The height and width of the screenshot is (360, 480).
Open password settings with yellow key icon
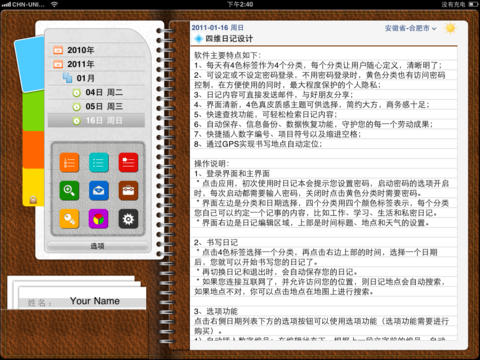(x=69, y=219)
